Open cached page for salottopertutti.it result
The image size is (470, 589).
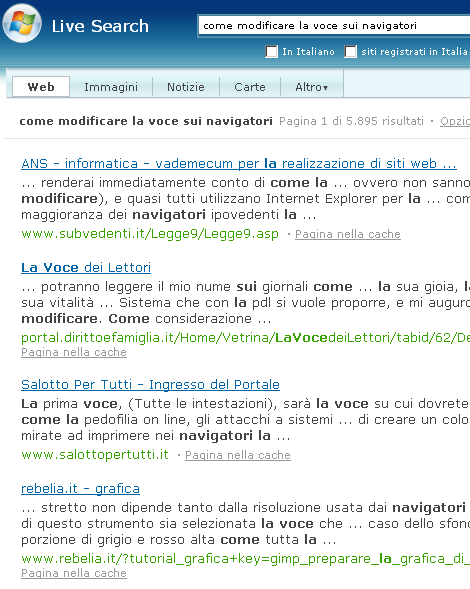(x=238, y=455)
